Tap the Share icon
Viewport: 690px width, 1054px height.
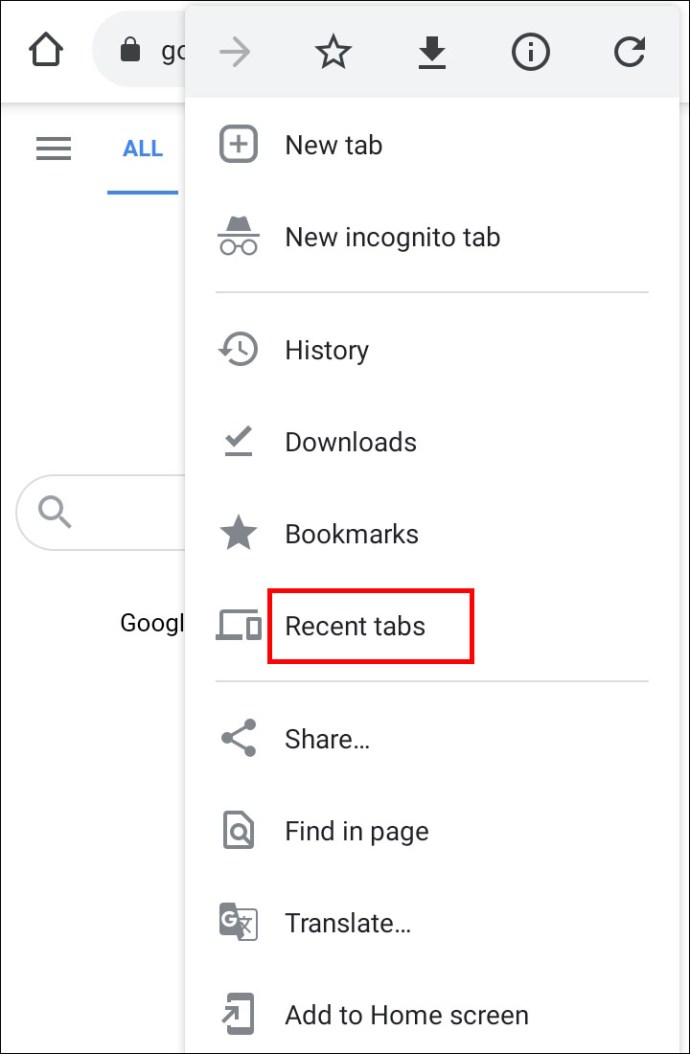click(x=238, y=738)
